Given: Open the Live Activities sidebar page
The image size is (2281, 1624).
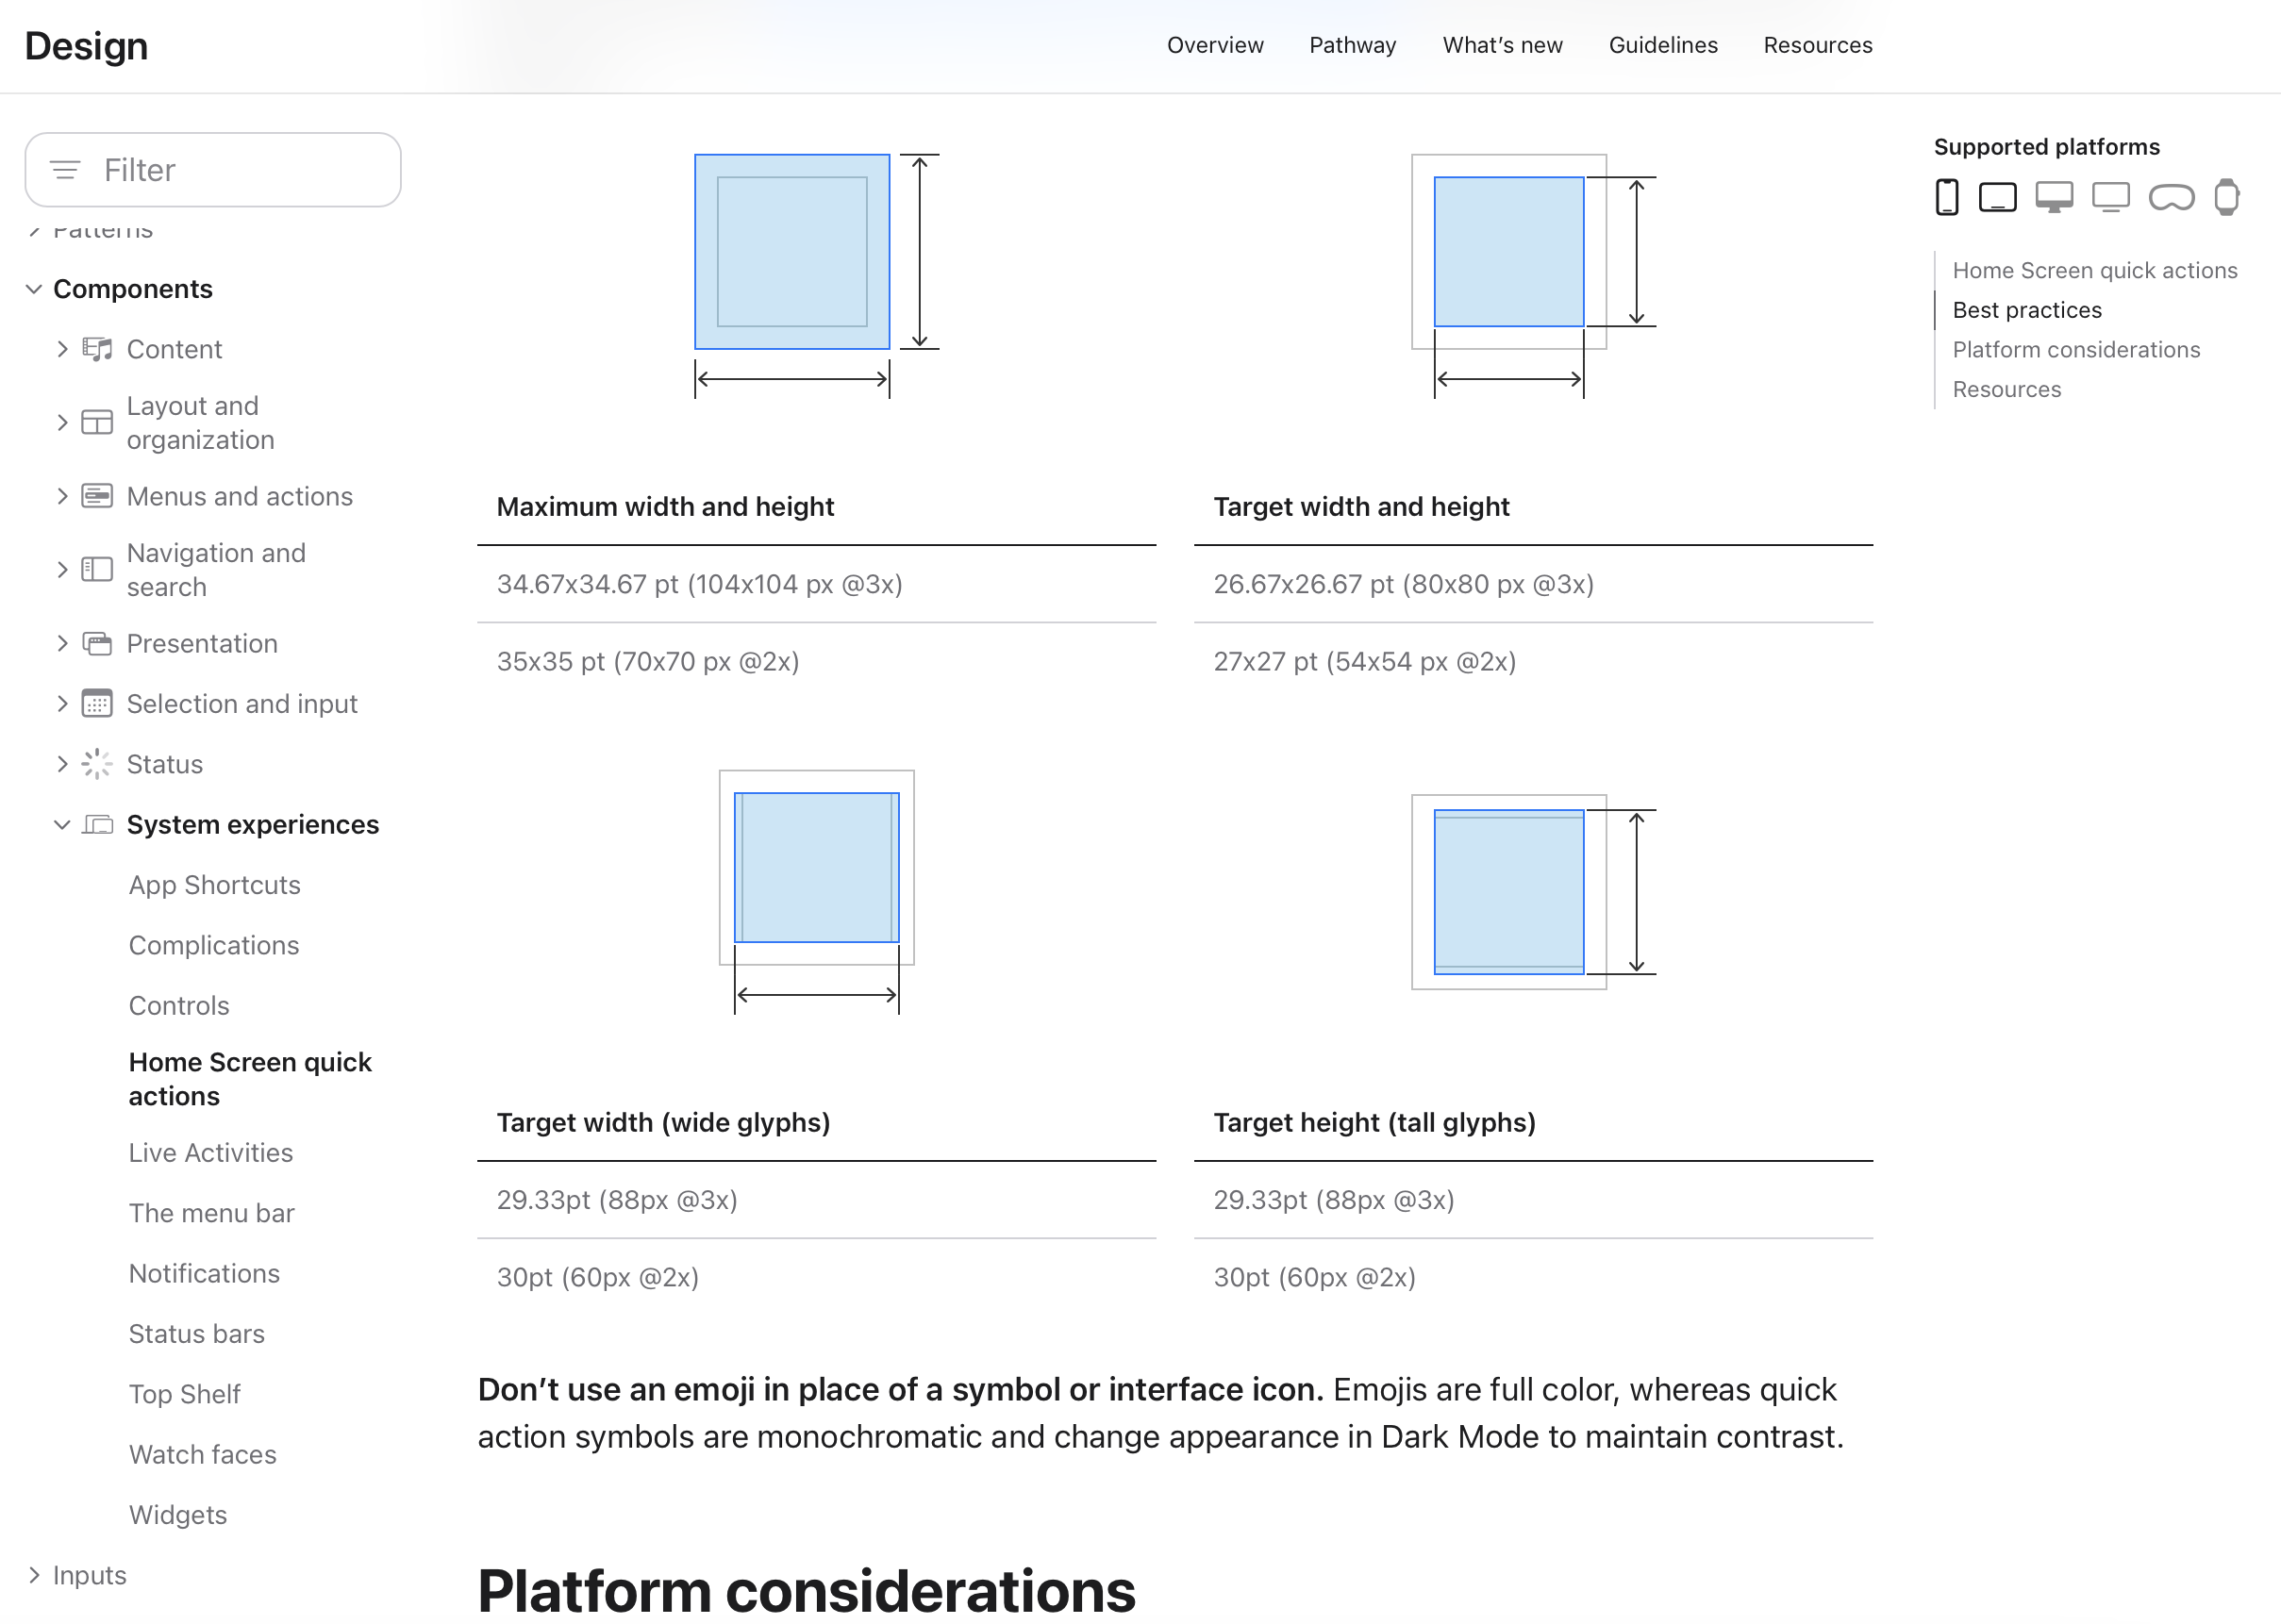Looking at the screenshot, I should (x=210, y=1153).
